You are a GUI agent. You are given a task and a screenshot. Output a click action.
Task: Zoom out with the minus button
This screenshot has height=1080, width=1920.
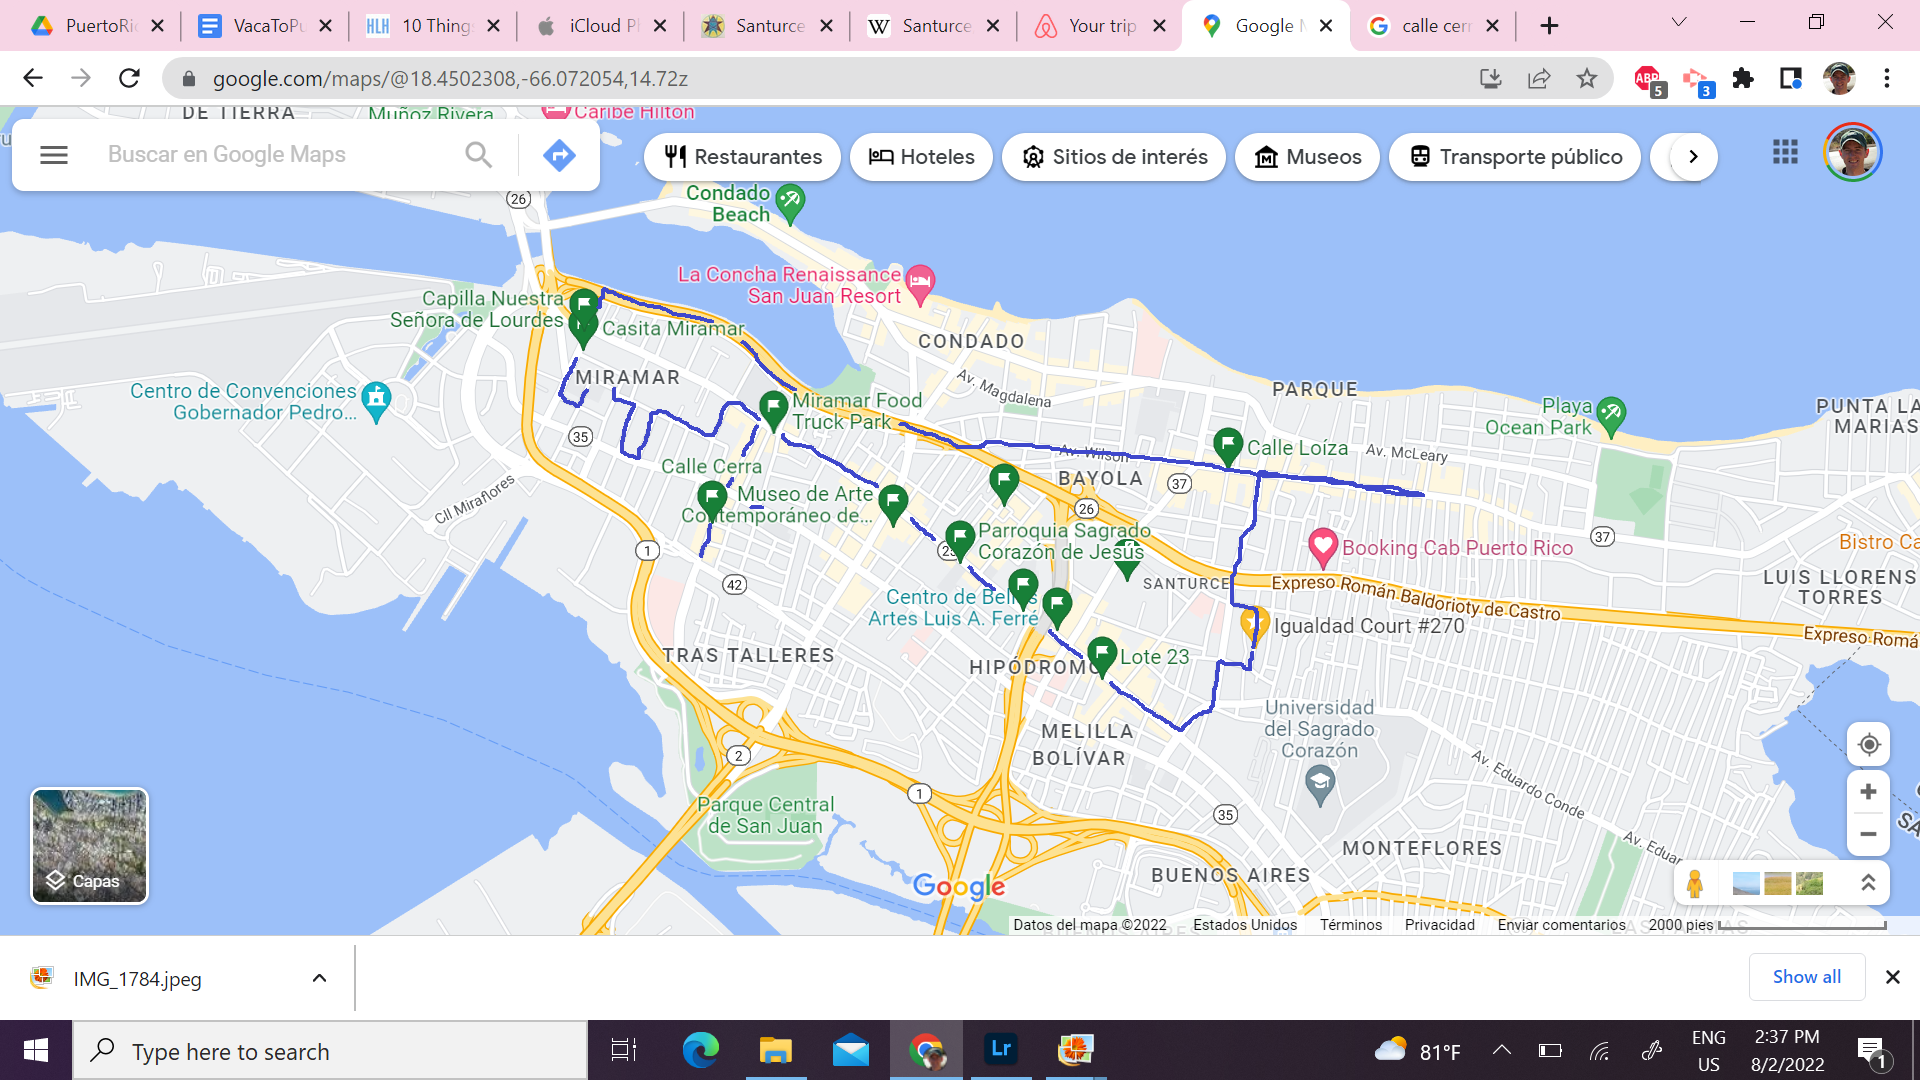1868,834
